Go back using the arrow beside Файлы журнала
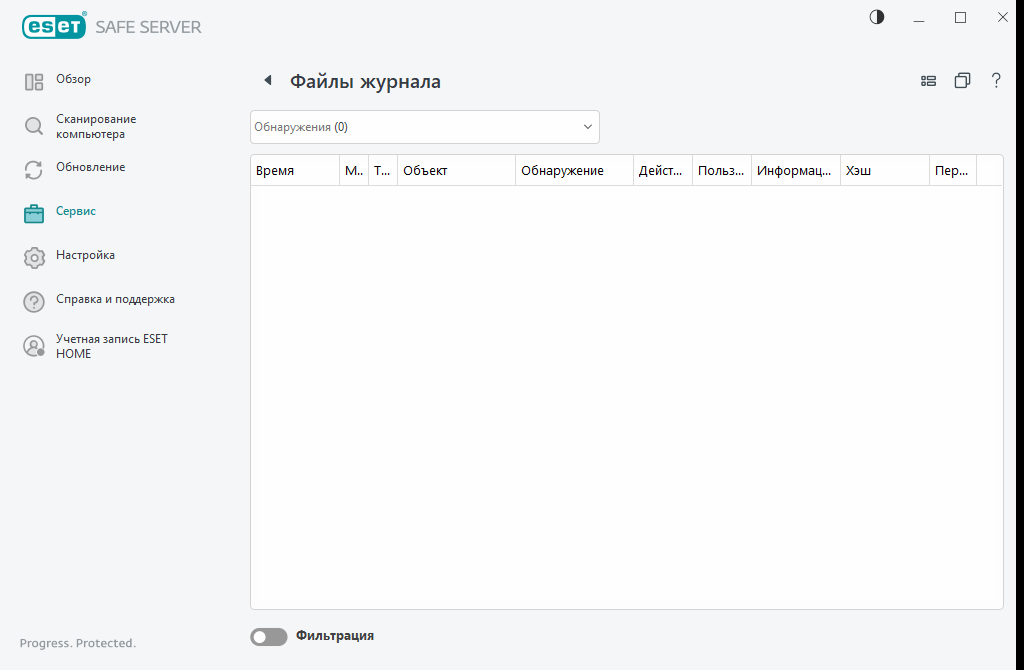The image size is (1024, 670). coord(268,80)
